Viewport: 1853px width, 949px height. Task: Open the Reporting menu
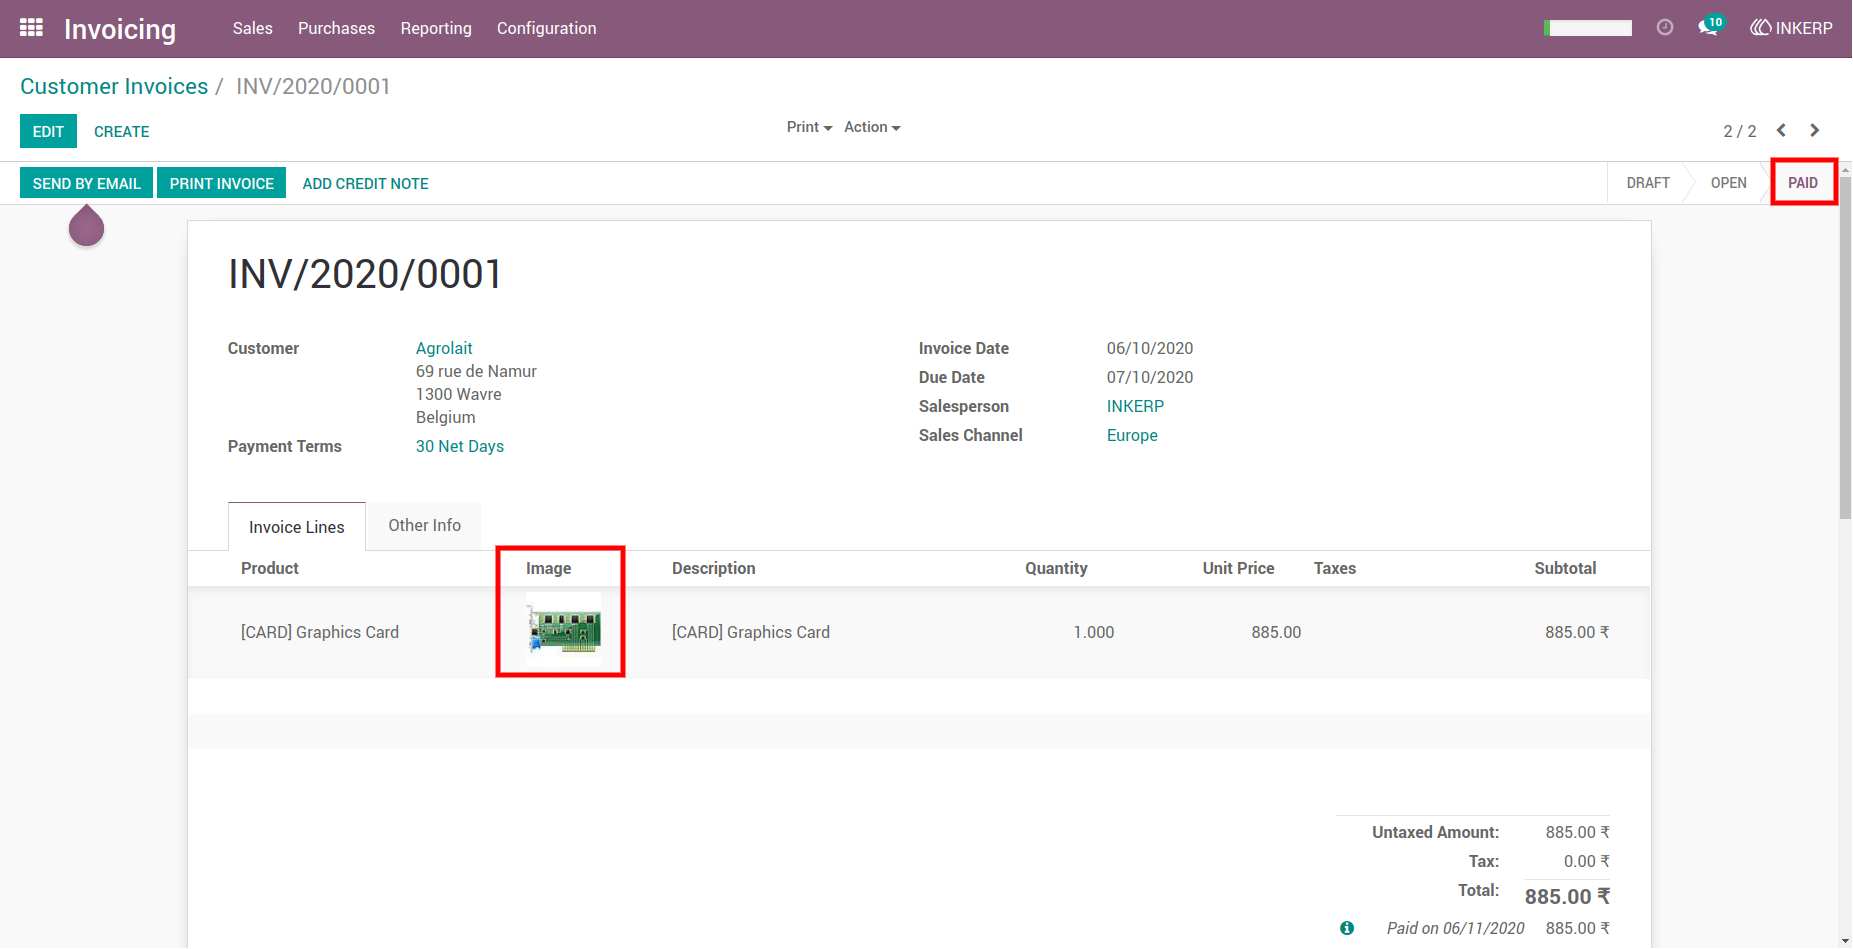pos(436,28)
